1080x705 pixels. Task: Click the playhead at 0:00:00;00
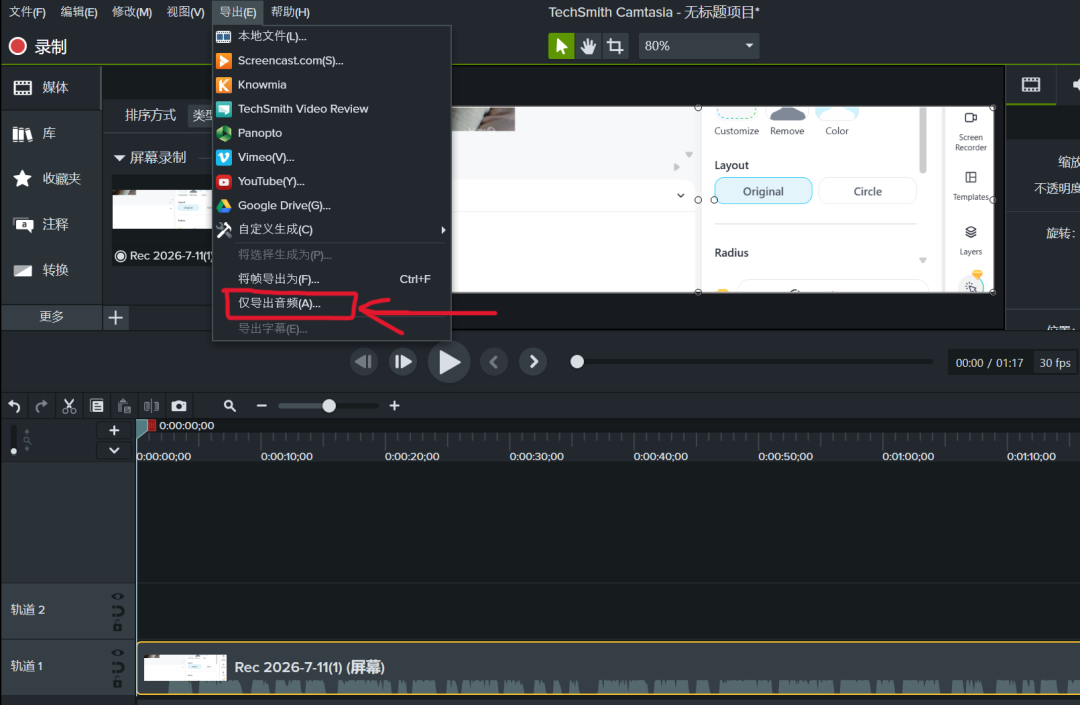tap(143, 428)
